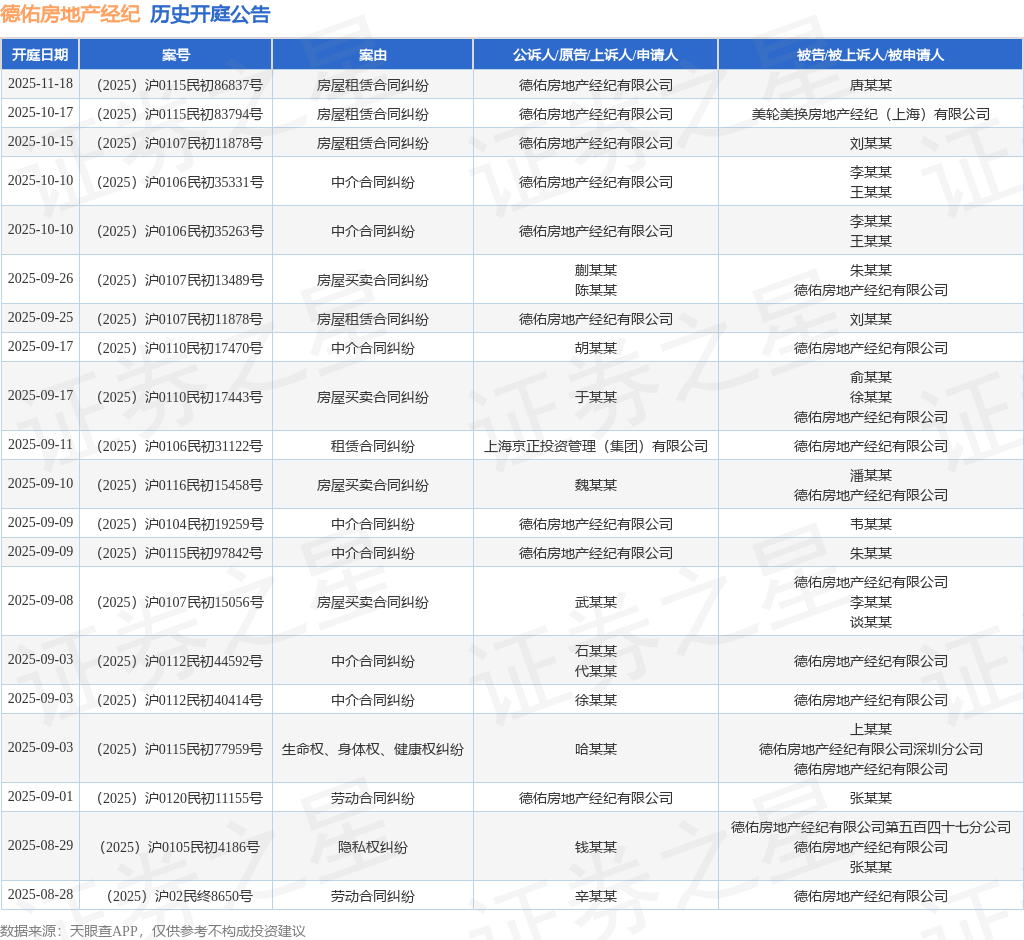1024x940 pixels.
Task: Click the date 2025-09-01
Action: click(x=40, y=797)
